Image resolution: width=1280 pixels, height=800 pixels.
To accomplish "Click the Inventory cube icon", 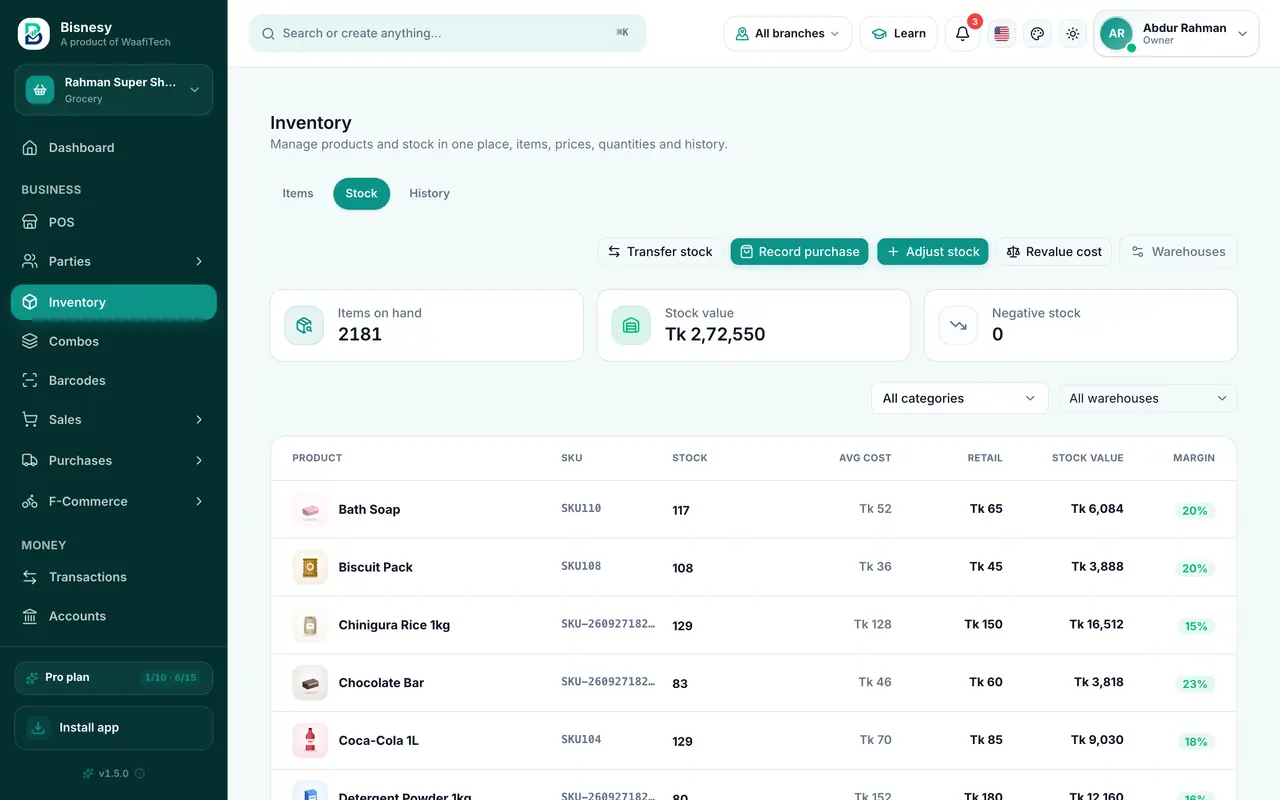I will coord(30,302).
